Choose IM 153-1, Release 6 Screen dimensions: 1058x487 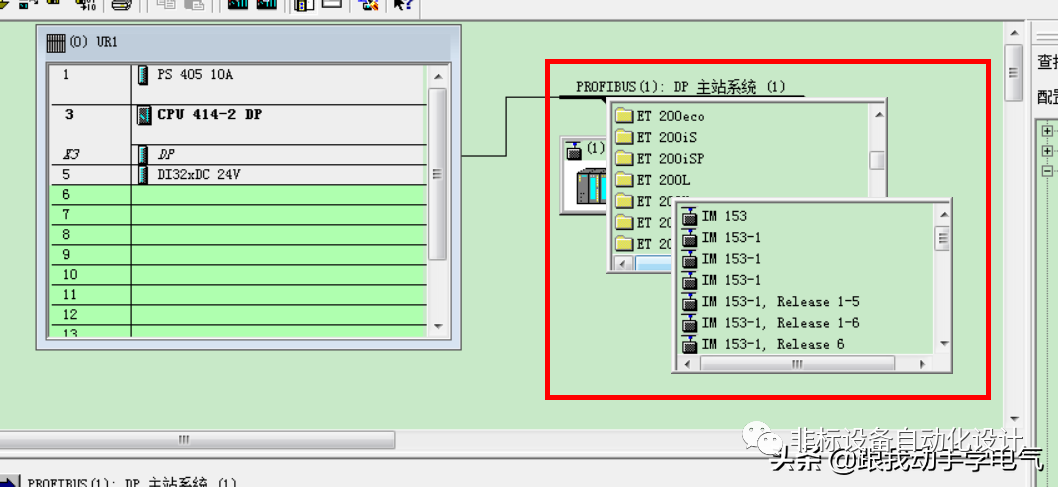pos(763,345)
